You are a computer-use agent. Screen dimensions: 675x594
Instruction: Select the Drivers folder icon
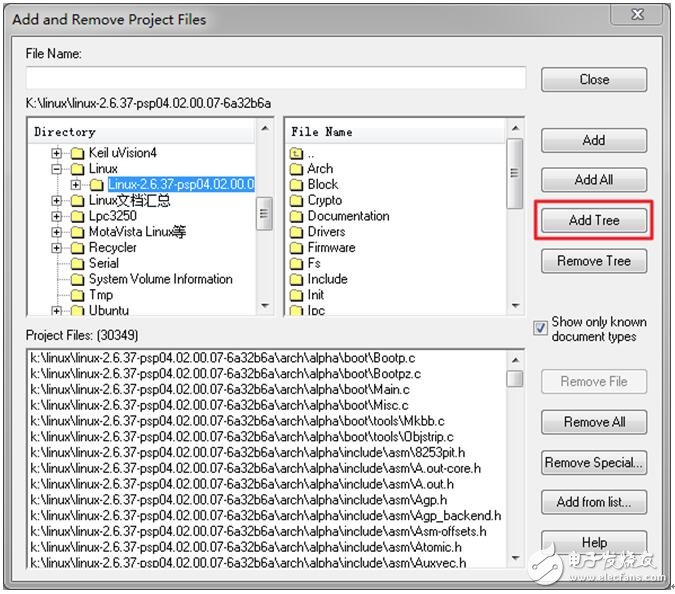coord(296,232)
